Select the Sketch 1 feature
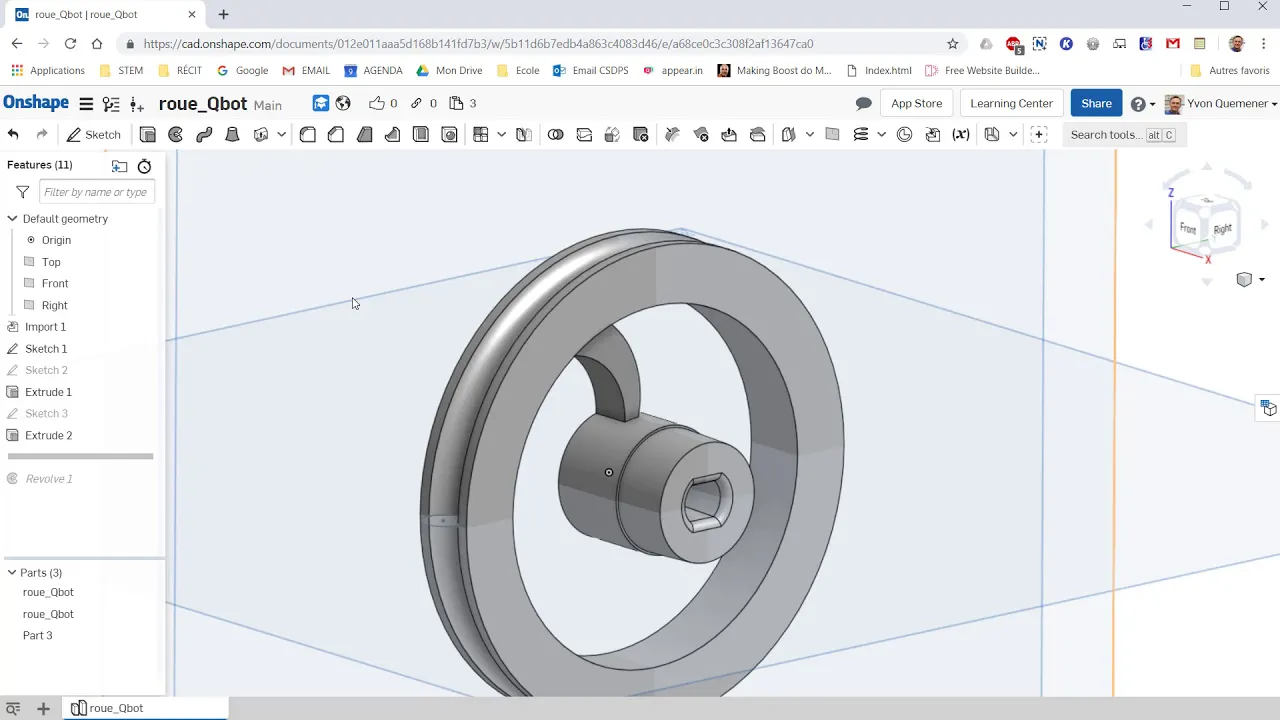The height and width of the screenshot is (720, 1280). pyautogui.click(x=46, y=349)
